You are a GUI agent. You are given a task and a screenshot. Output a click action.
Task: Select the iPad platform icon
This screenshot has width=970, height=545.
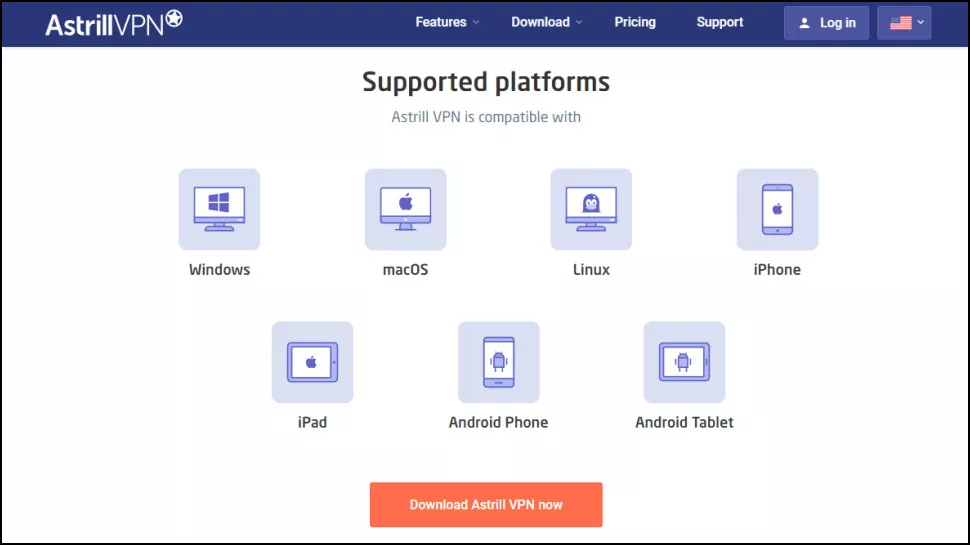coord(312,362)
